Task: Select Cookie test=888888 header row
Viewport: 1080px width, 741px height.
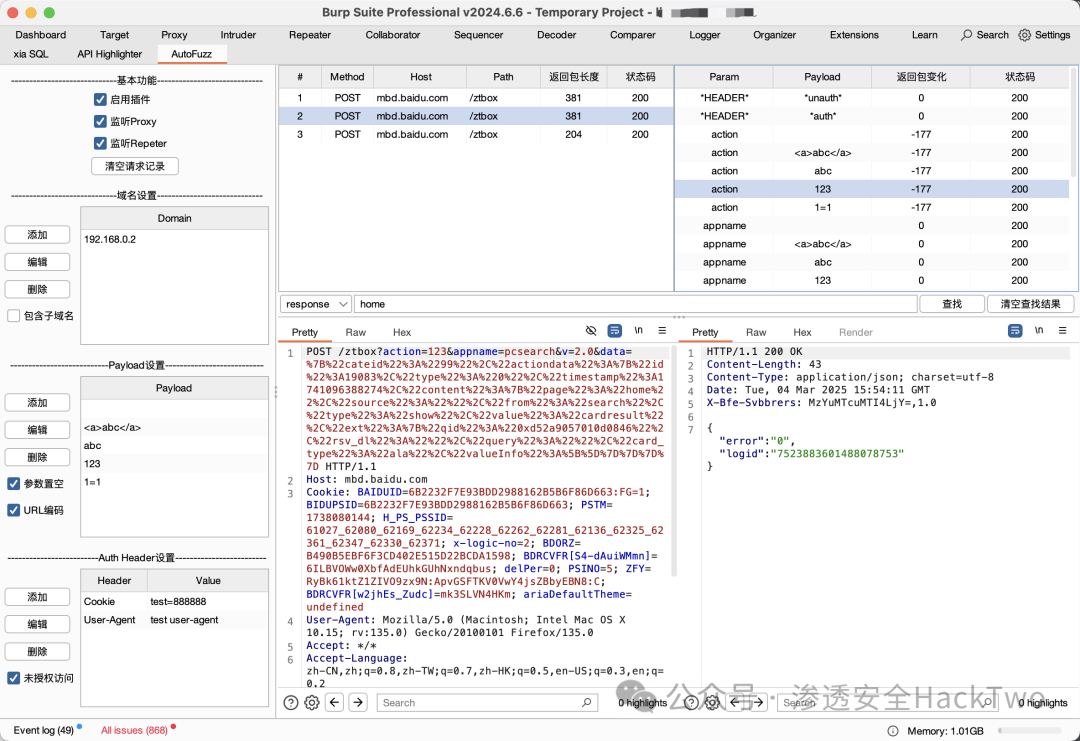Action: [174, 601]
